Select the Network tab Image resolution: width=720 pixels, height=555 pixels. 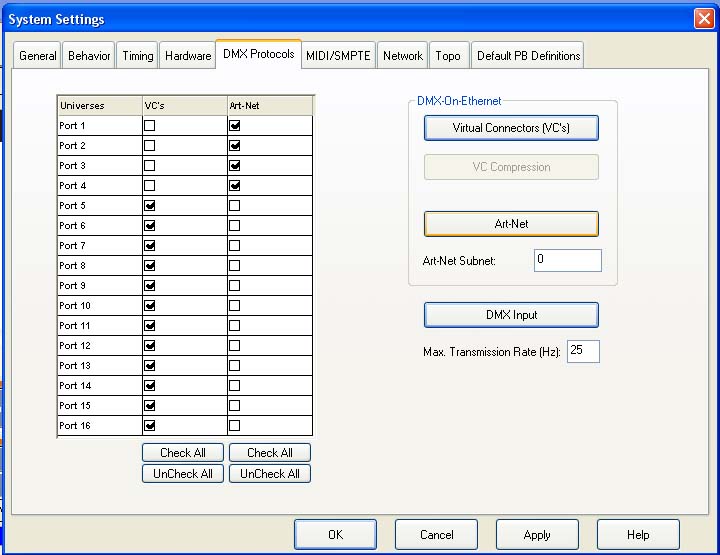point(403,56)
